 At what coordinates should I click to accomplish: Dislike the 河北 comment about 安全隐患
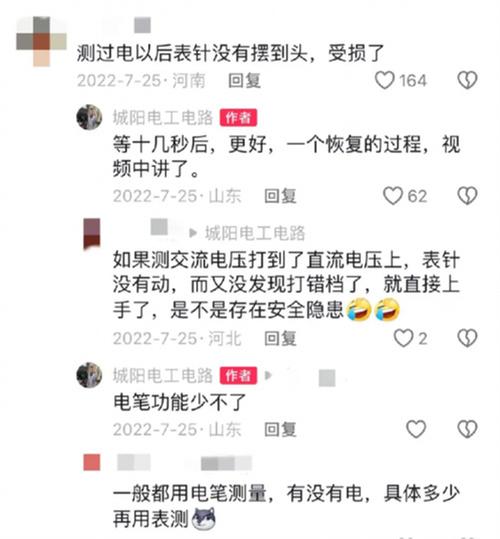(x=467, y=338)
